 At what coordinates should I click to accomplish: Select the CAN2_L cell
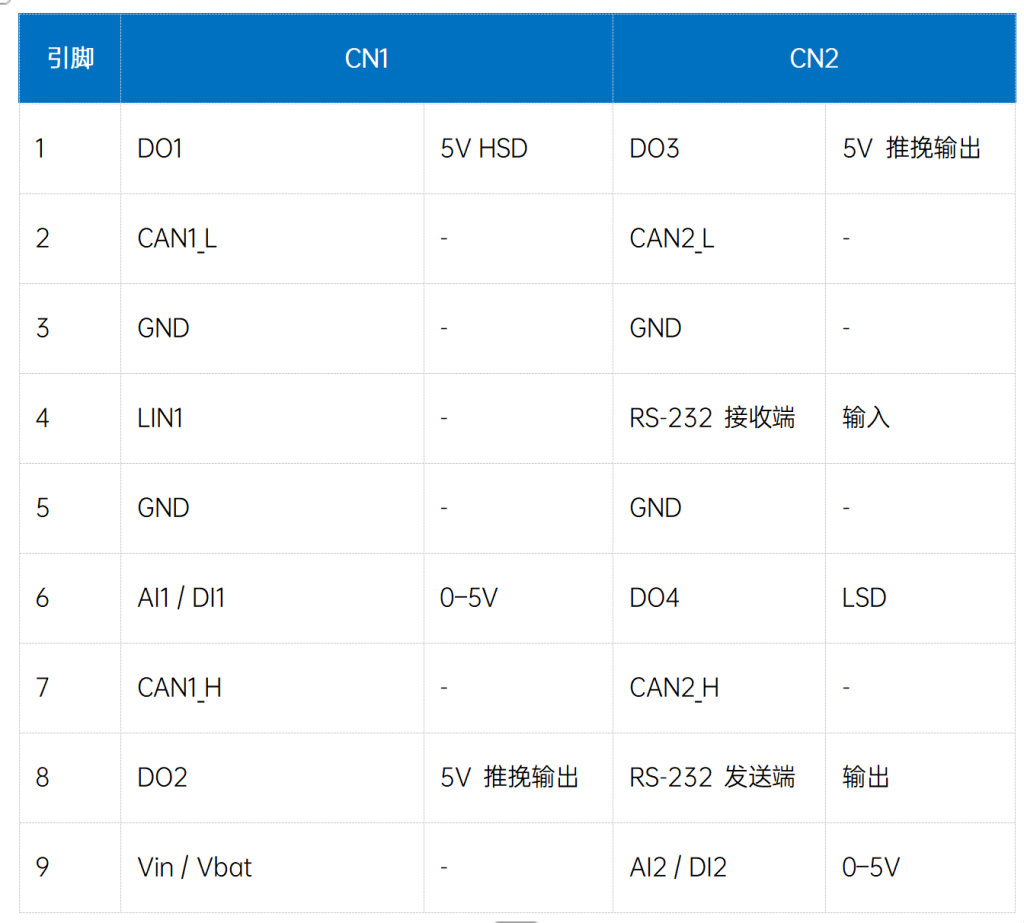point(671,239)
